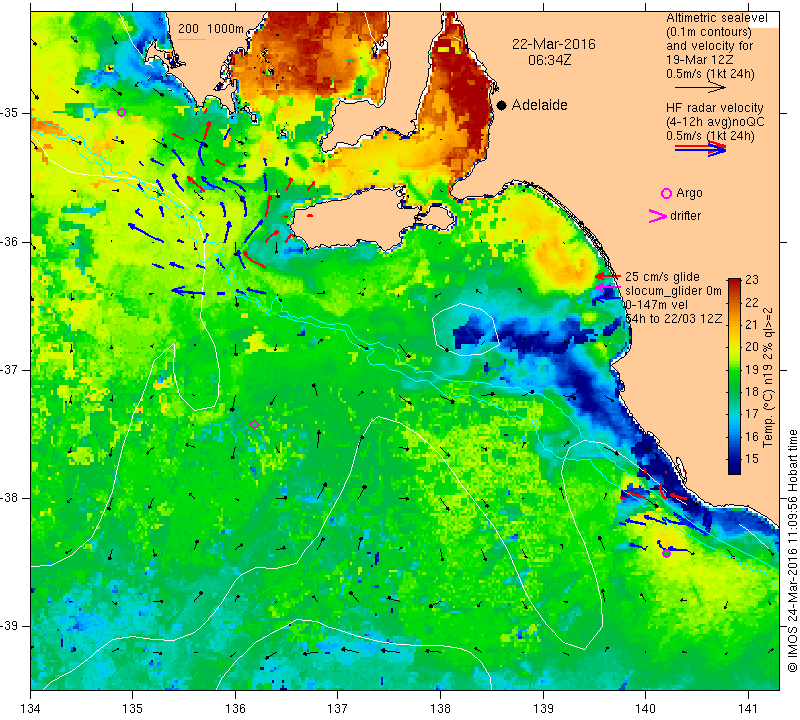
Task: Click the '200 1000m' depth legend text
Action: [211, 29]
